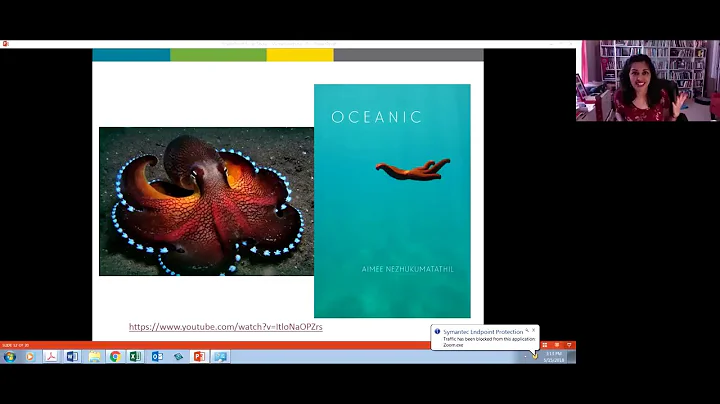Switch to PowerPoint on the taskbar
Screen dimensions: 720x404
click(199, 357)
